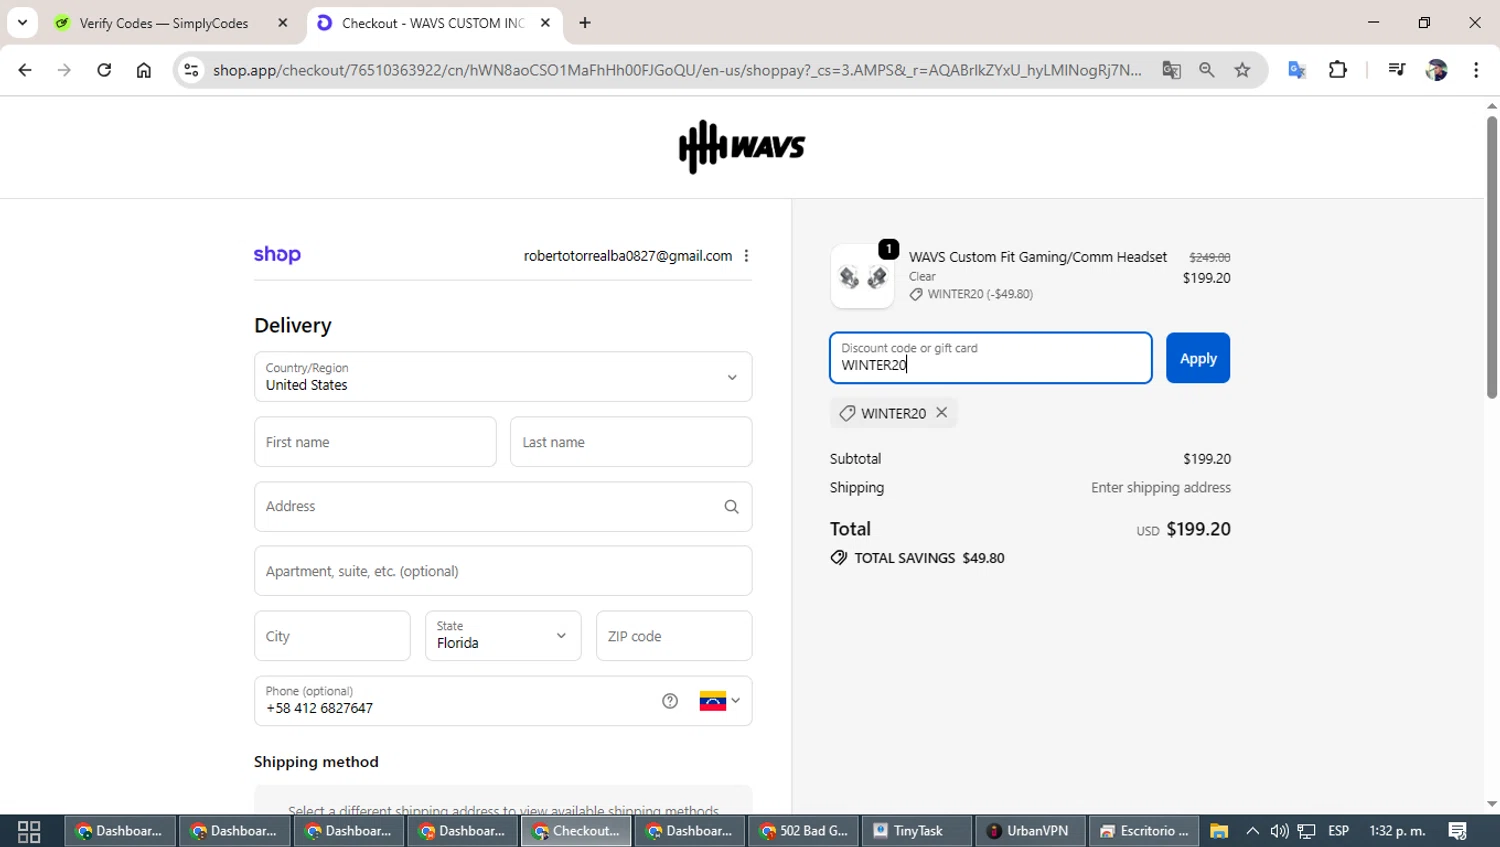Focus the ZIP code field
The image size is (1500, 847).
click(x=674, y=636)
